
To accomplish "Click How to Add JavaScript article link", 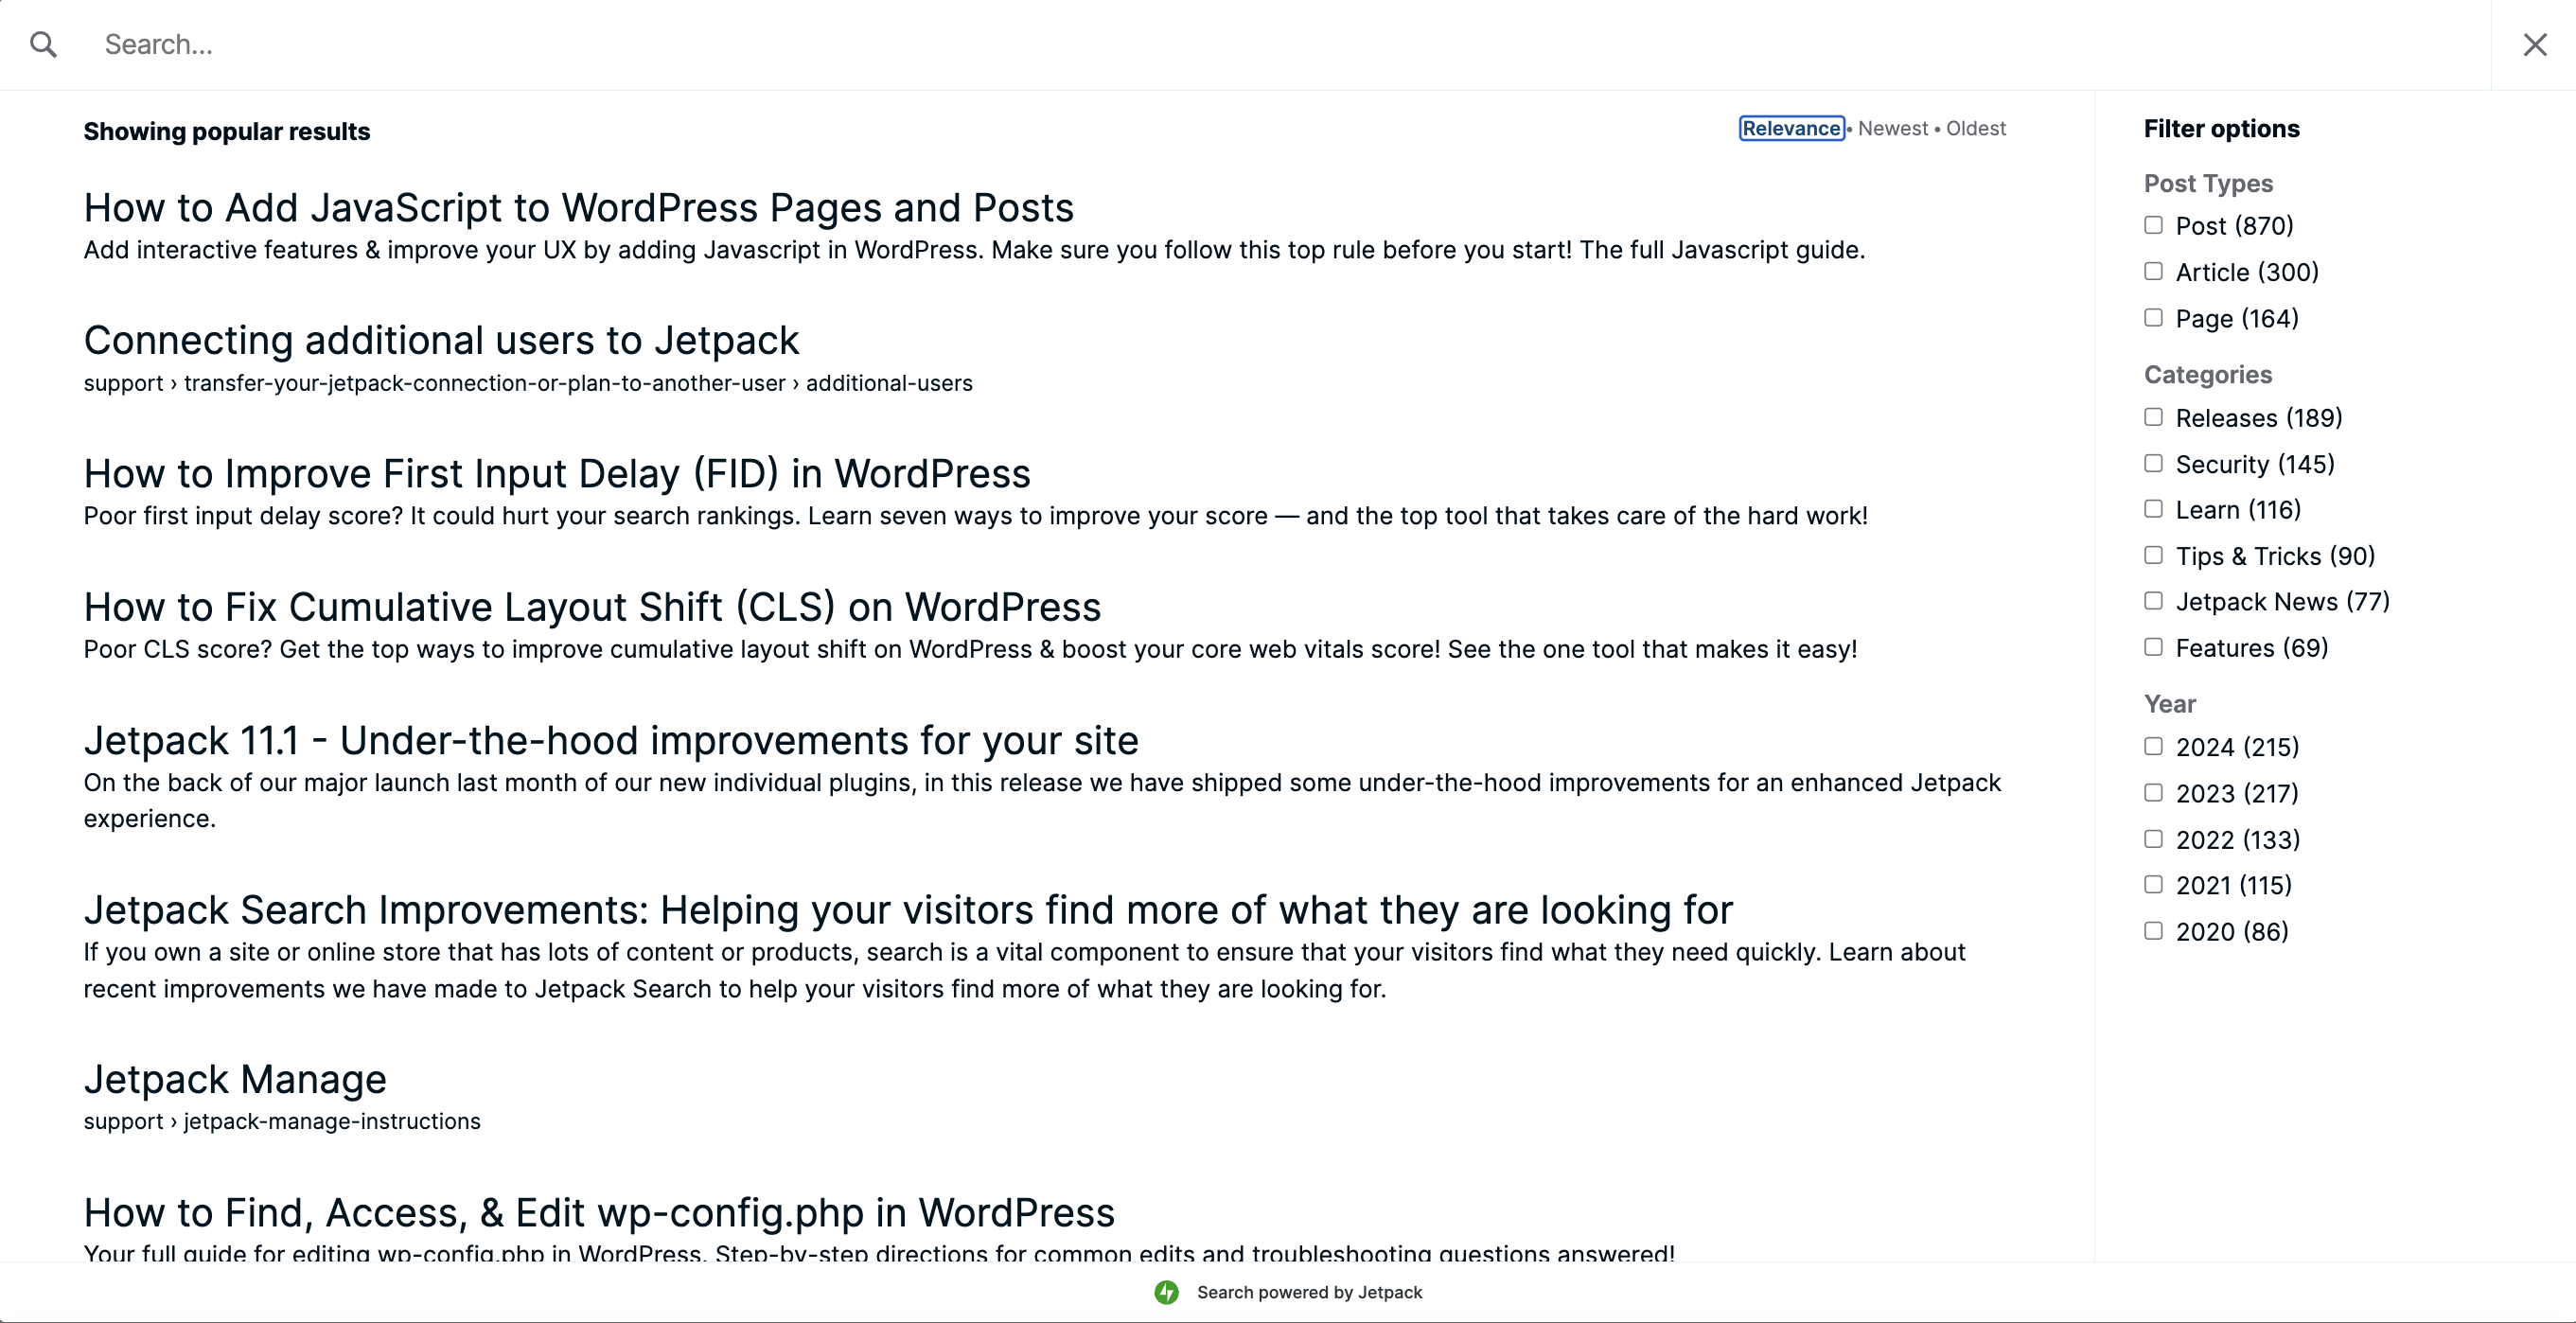I will (x=577, y=207).
